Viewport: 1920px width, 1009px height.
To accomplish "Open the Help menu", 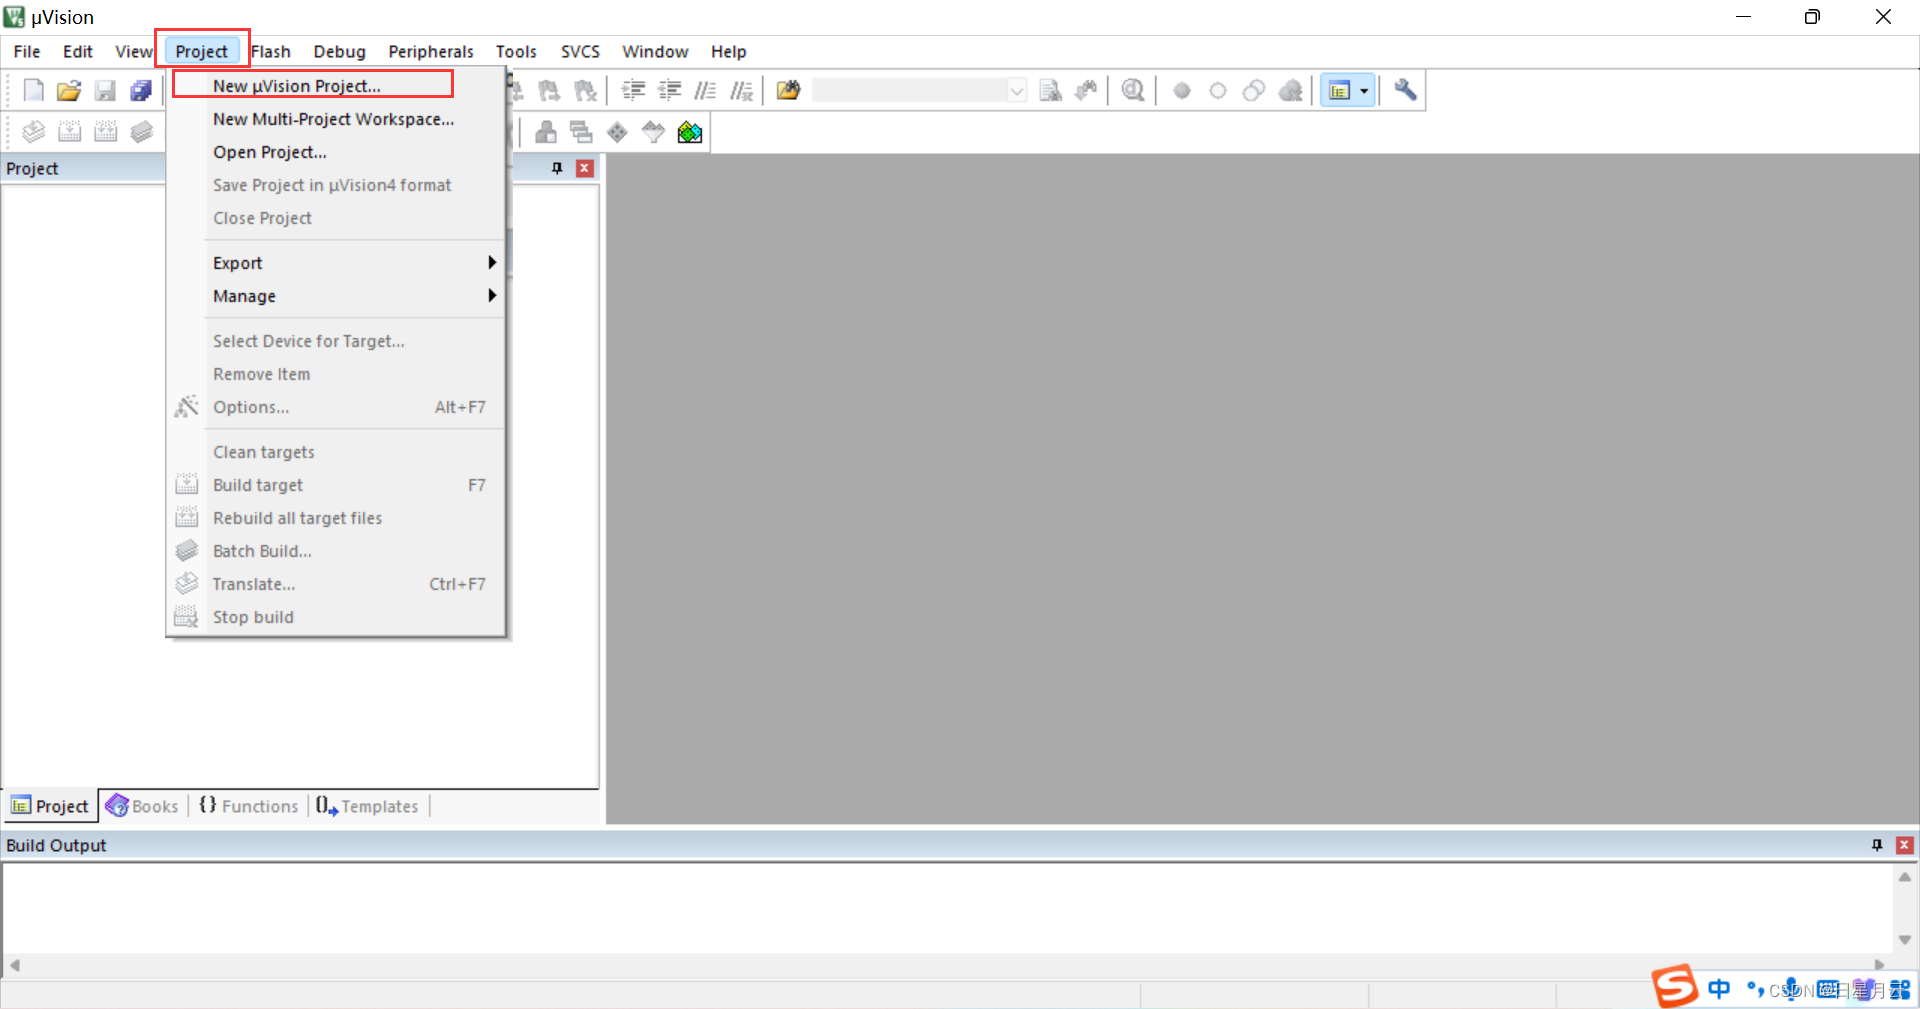I will [x=728, y=52].
